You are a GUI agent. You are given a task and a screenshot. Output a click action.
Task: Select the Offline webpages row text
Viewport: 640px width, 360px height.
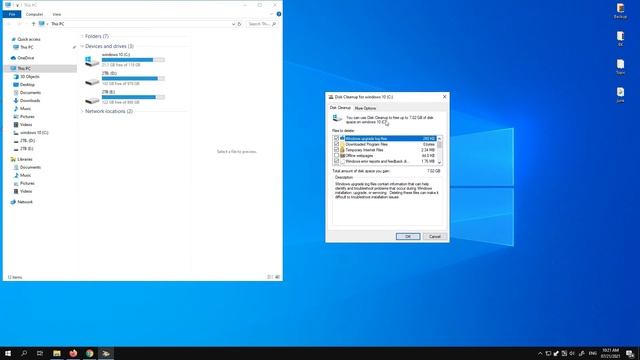coord(359,156)
